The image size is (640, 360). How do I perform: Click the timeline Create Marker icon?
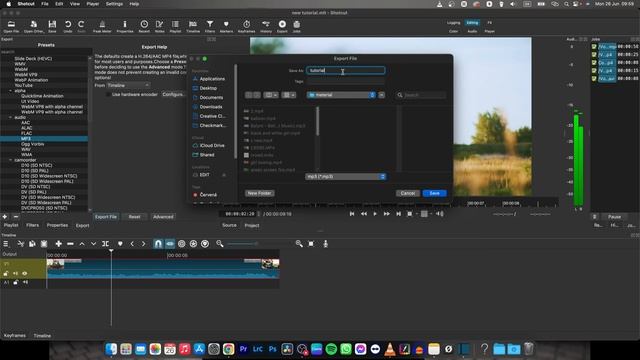(x=120, y=244)
